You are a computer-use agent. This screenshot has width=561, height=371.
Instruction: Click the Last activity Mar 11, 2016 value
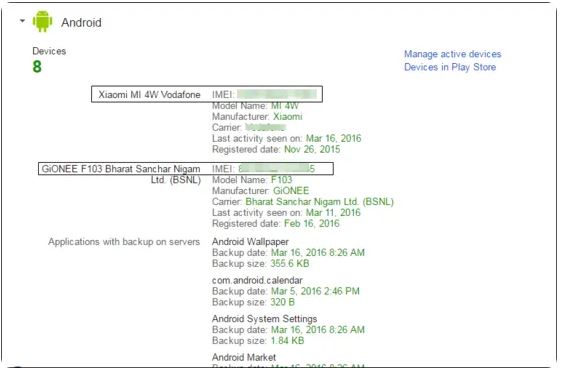(333, 213)
